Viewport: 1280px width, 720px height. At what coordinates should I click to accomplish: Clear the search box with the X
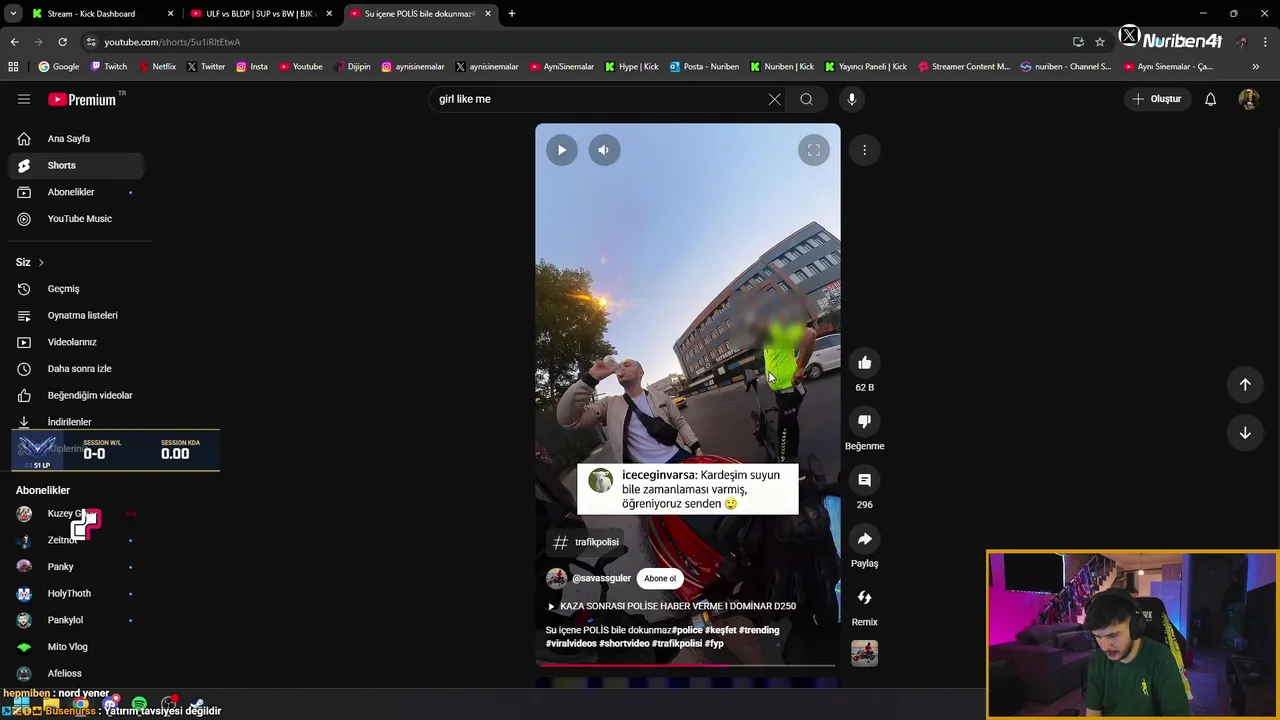click(x=774, y=99)
